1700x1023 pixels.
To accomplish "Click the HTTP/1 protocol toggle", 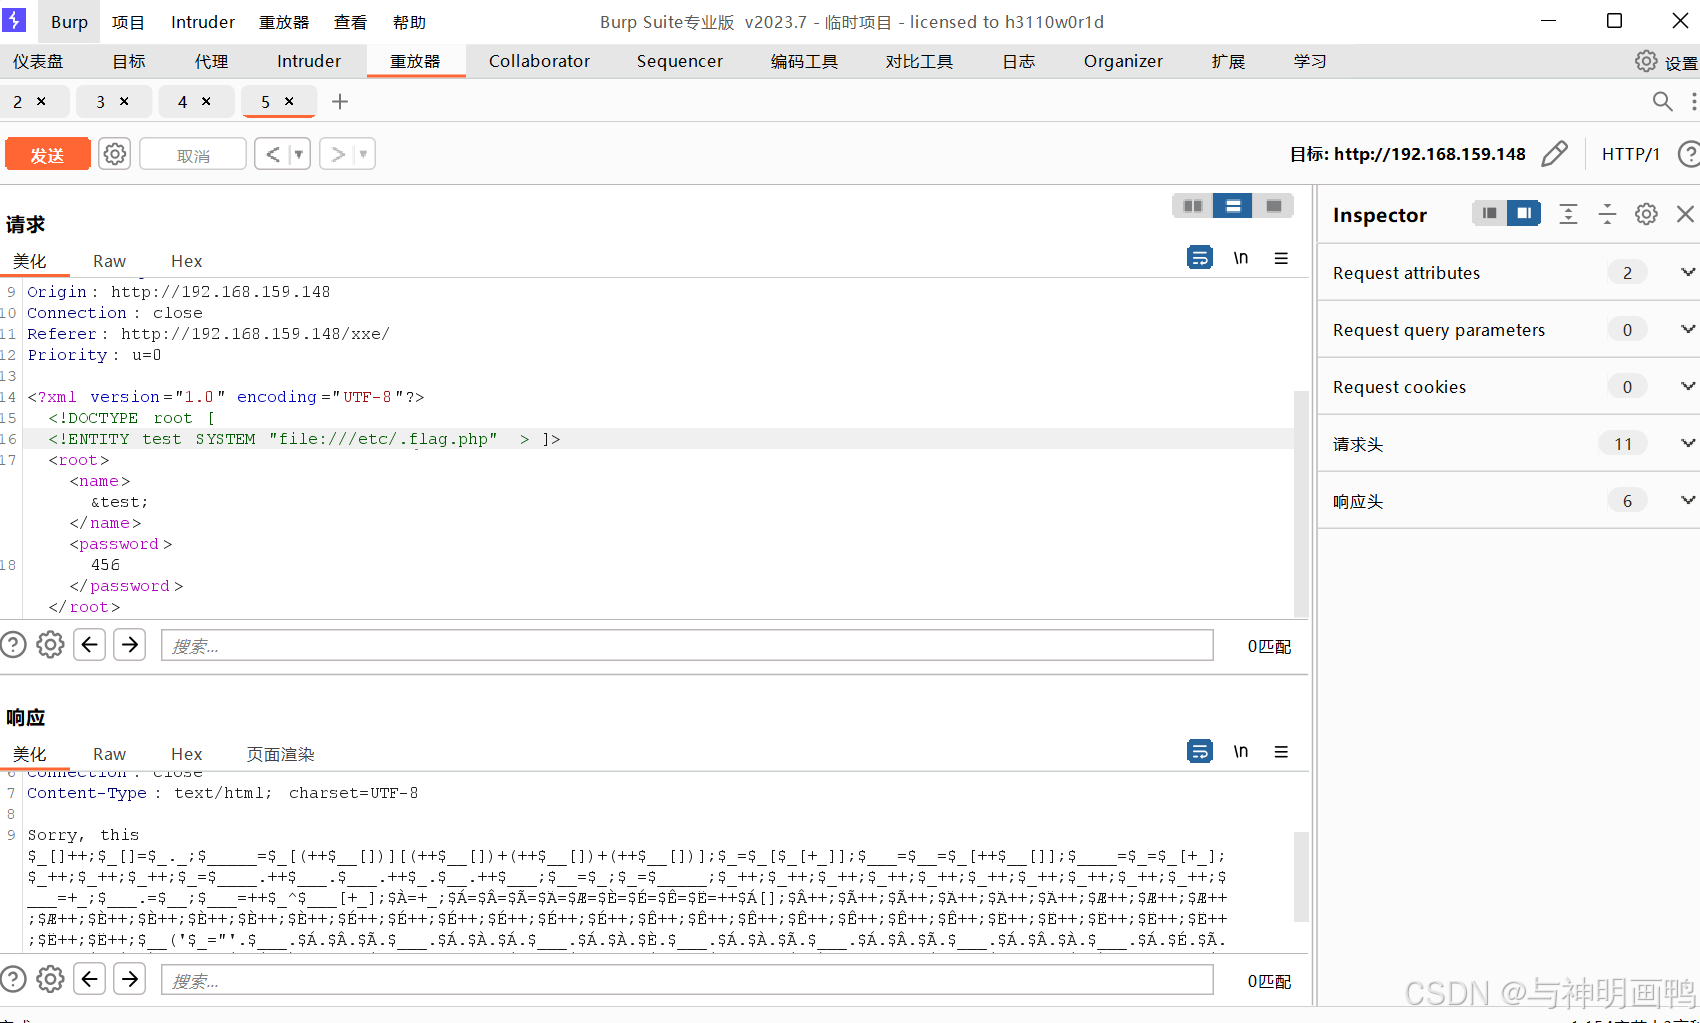I will (1630, 154).
